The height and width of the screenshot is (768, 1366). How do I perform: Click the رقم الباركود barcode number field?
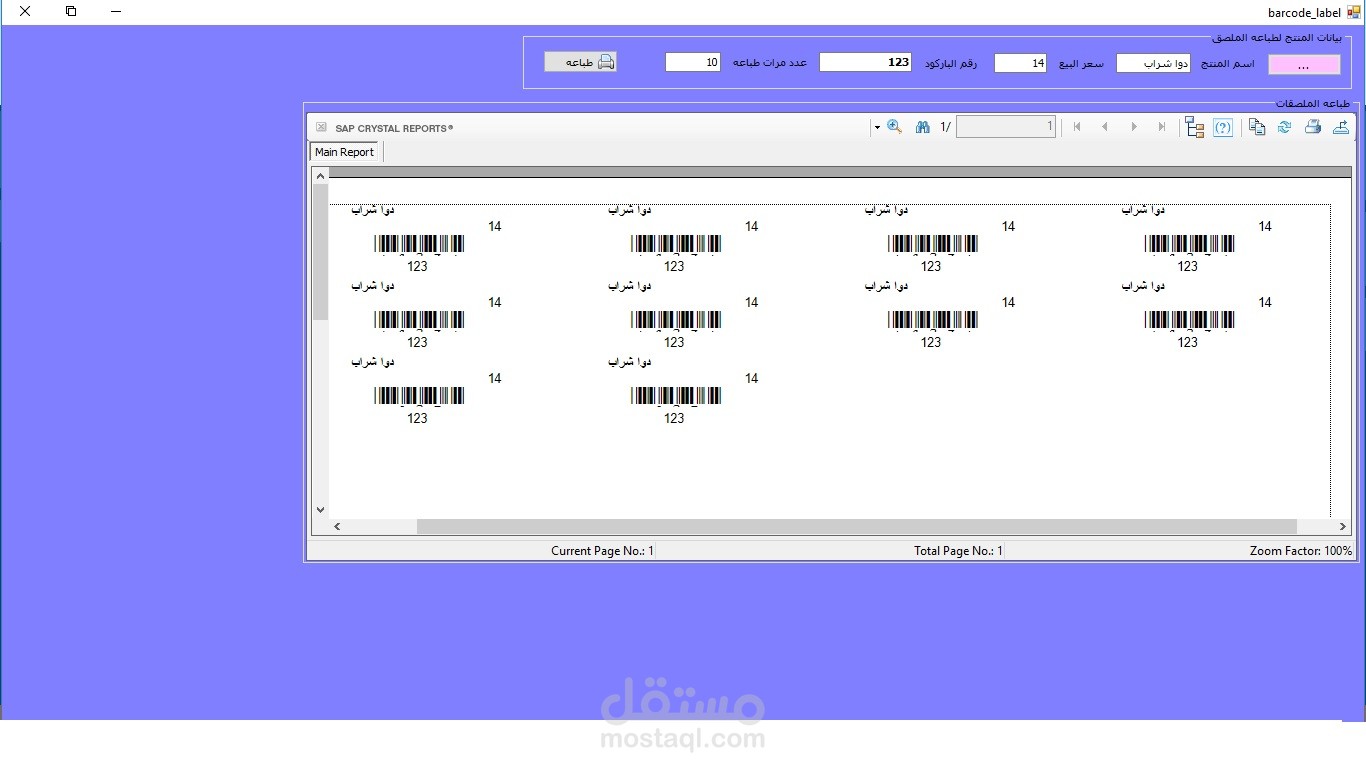click(866, 62)
